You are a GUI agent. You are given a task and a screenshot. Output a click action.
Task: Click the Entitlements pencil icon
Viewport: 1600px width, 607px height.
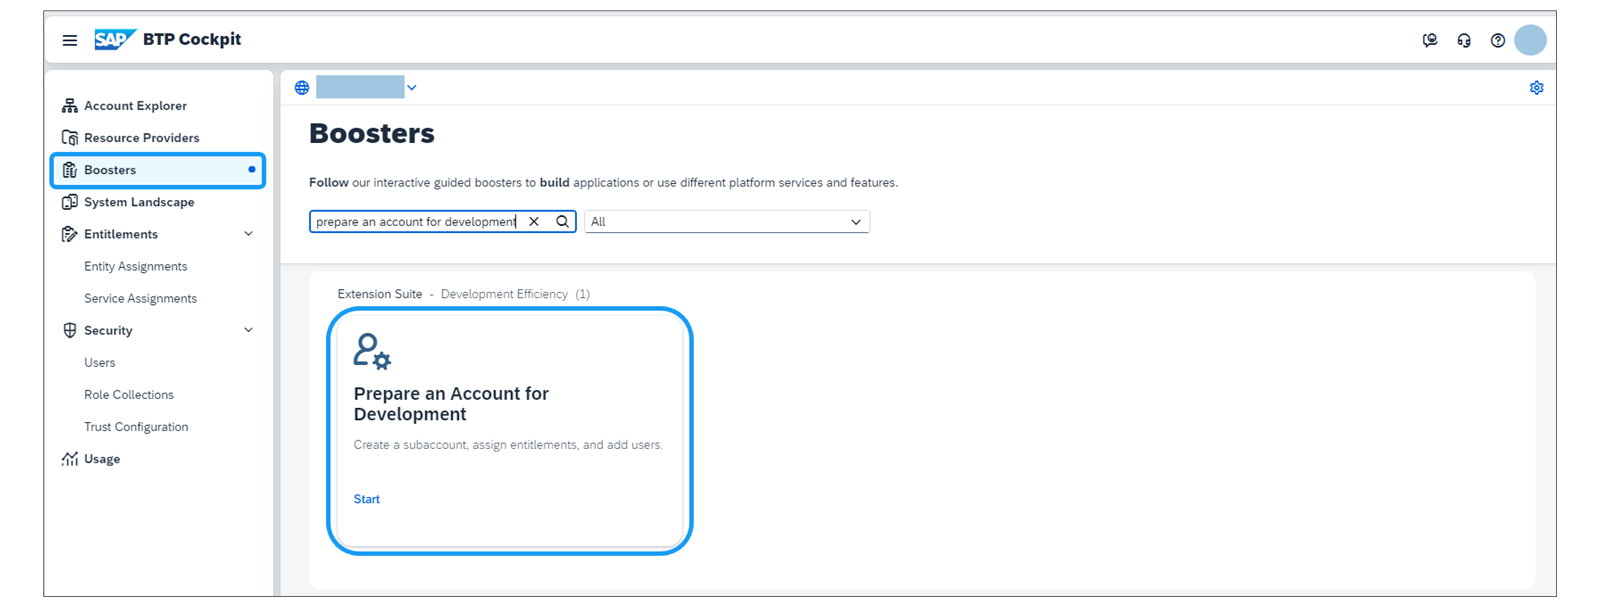69,234
